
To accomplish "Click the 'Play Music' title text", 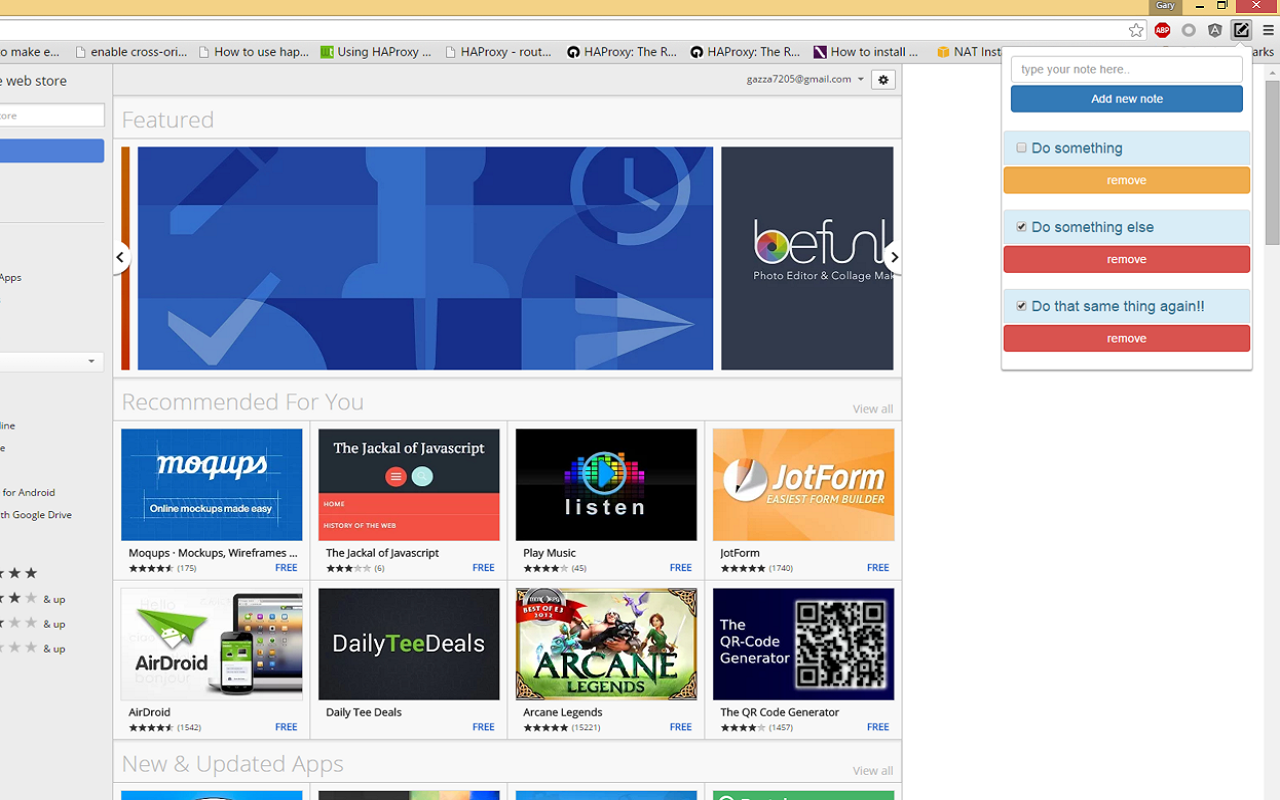I will (x=549, y=552).
